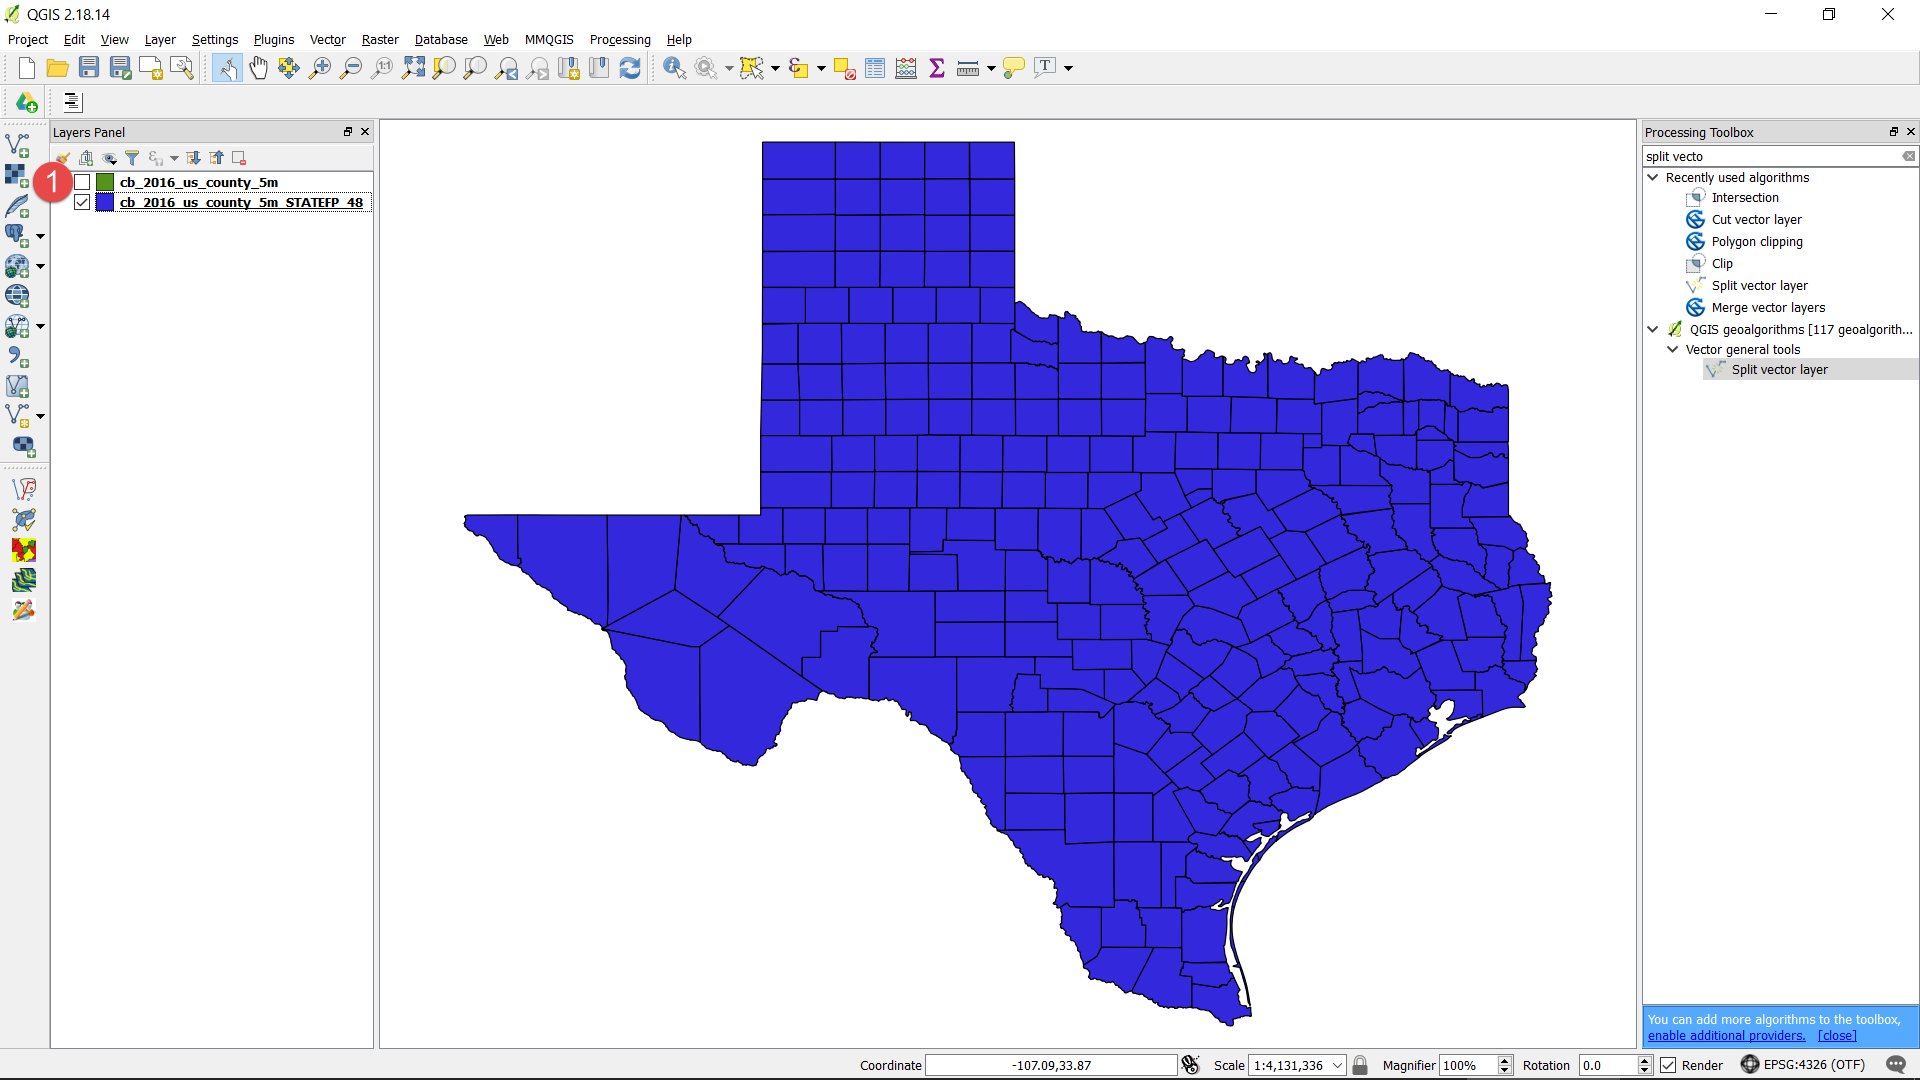This screenshot has width=1920, height=1080.
Task: Open the Processing menu
Action: [x=619, y=40]
